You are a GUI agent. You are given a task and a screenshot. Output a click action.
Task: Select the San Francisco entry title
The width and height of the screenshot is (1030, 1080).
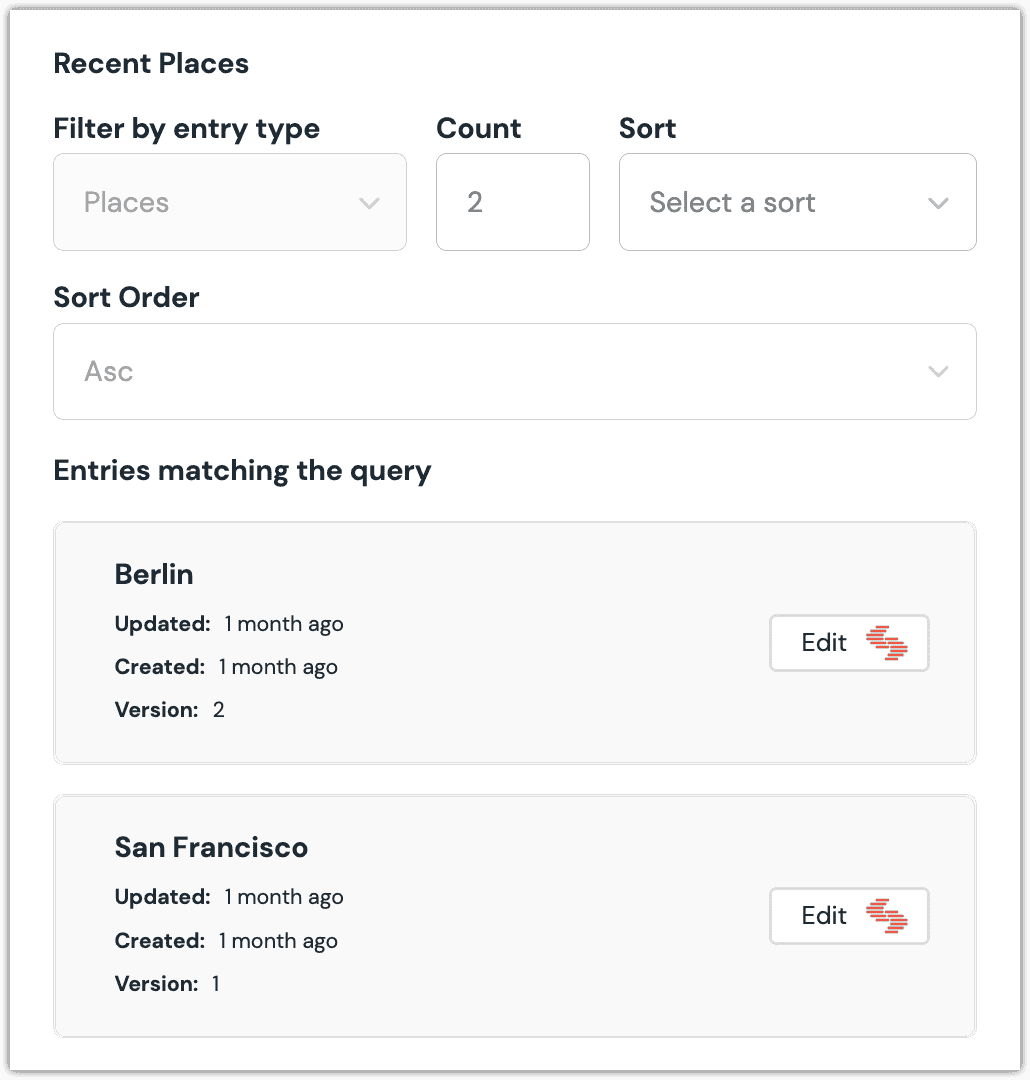211,848
